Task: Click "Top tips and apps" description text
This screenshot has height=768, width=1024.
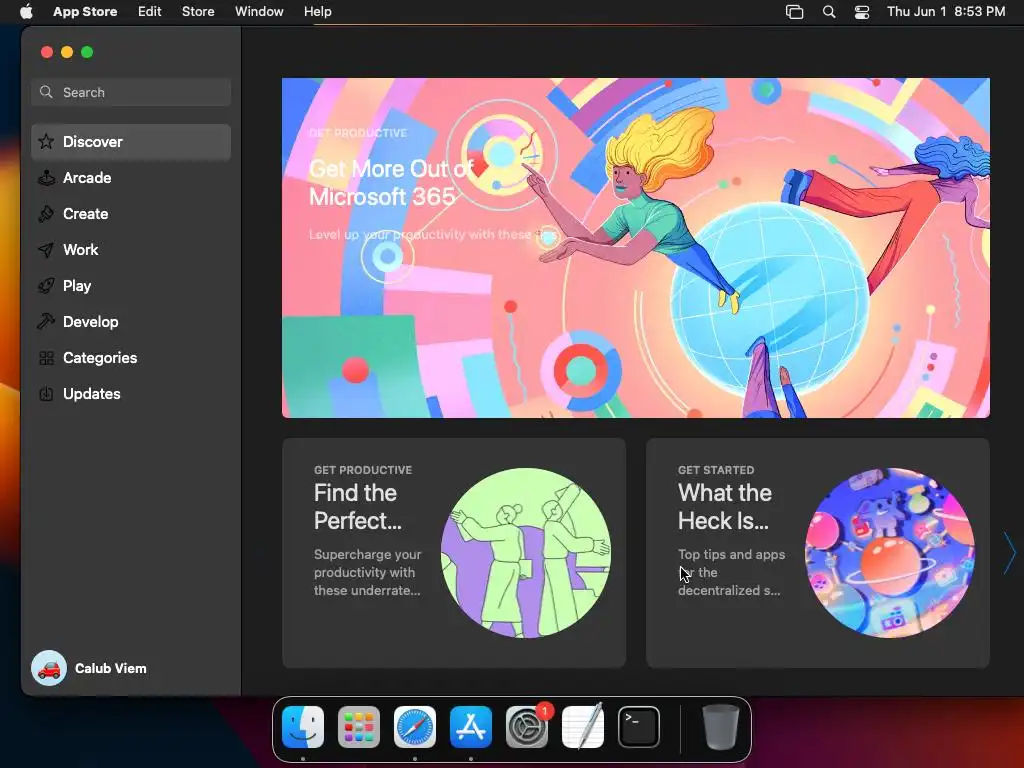Action: coord(731,572)
